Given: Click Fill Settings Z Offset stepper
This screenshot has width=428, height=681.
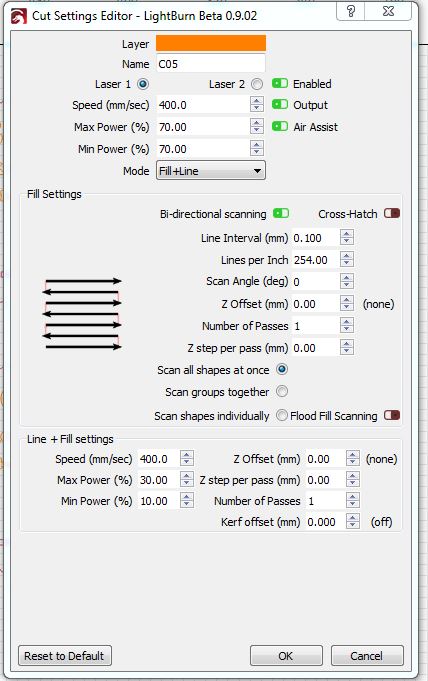Looking at the screenshot, I should coord(347,304).
